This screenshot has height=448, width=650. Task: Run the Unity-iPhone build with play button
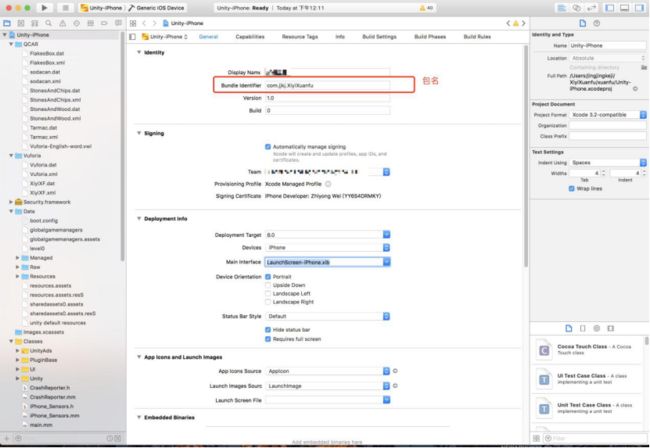(x=44, y=7)
